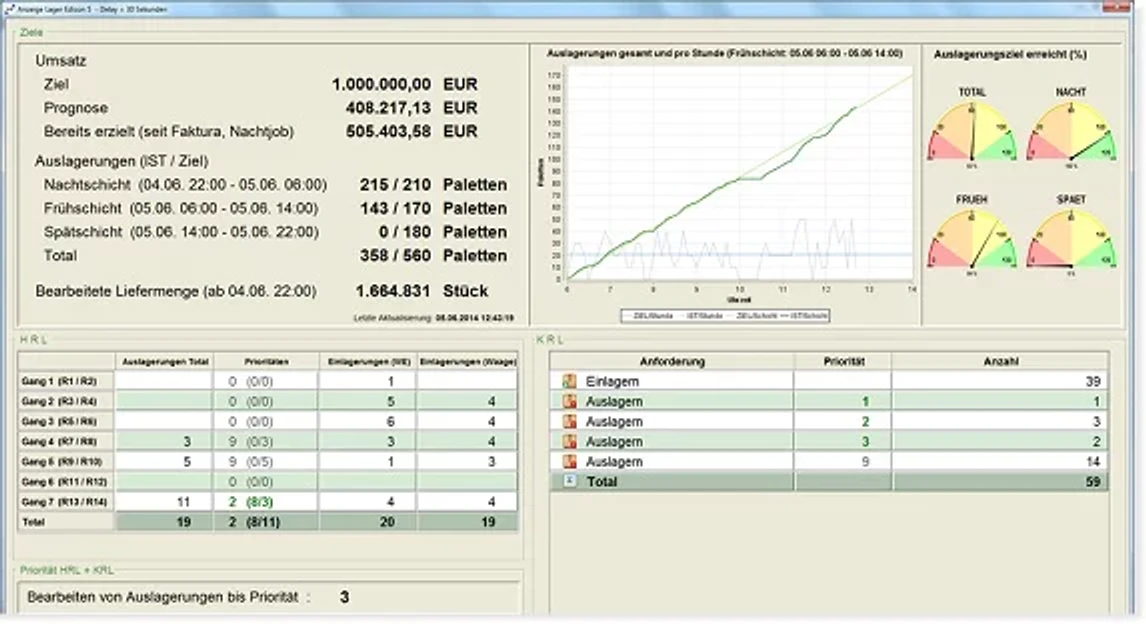Click the SPAET gauge dial
Viewport: 1146px width, 624px height.
1071,239
